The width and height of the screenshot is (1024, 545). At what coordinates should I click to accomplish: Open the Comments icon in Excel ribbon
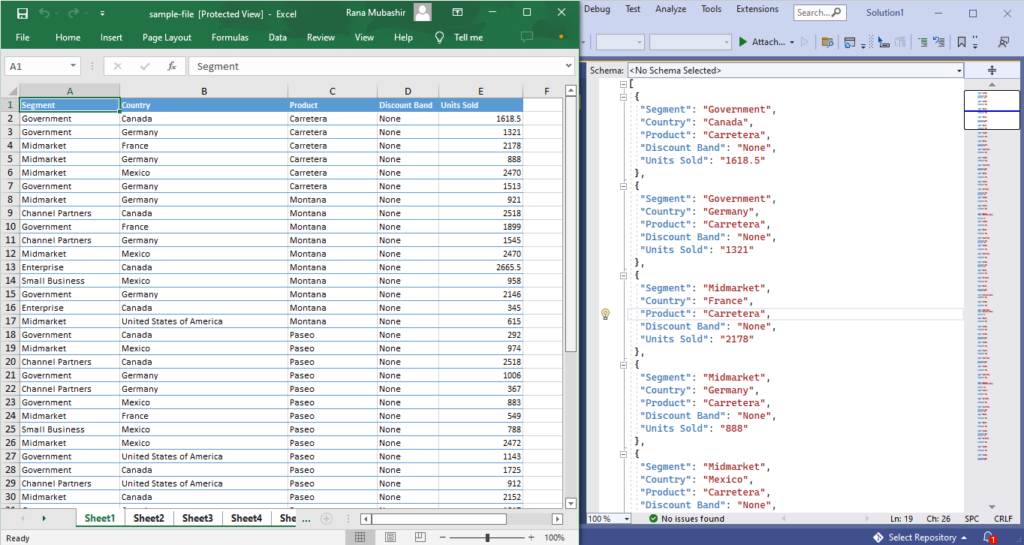pos(526,37)
